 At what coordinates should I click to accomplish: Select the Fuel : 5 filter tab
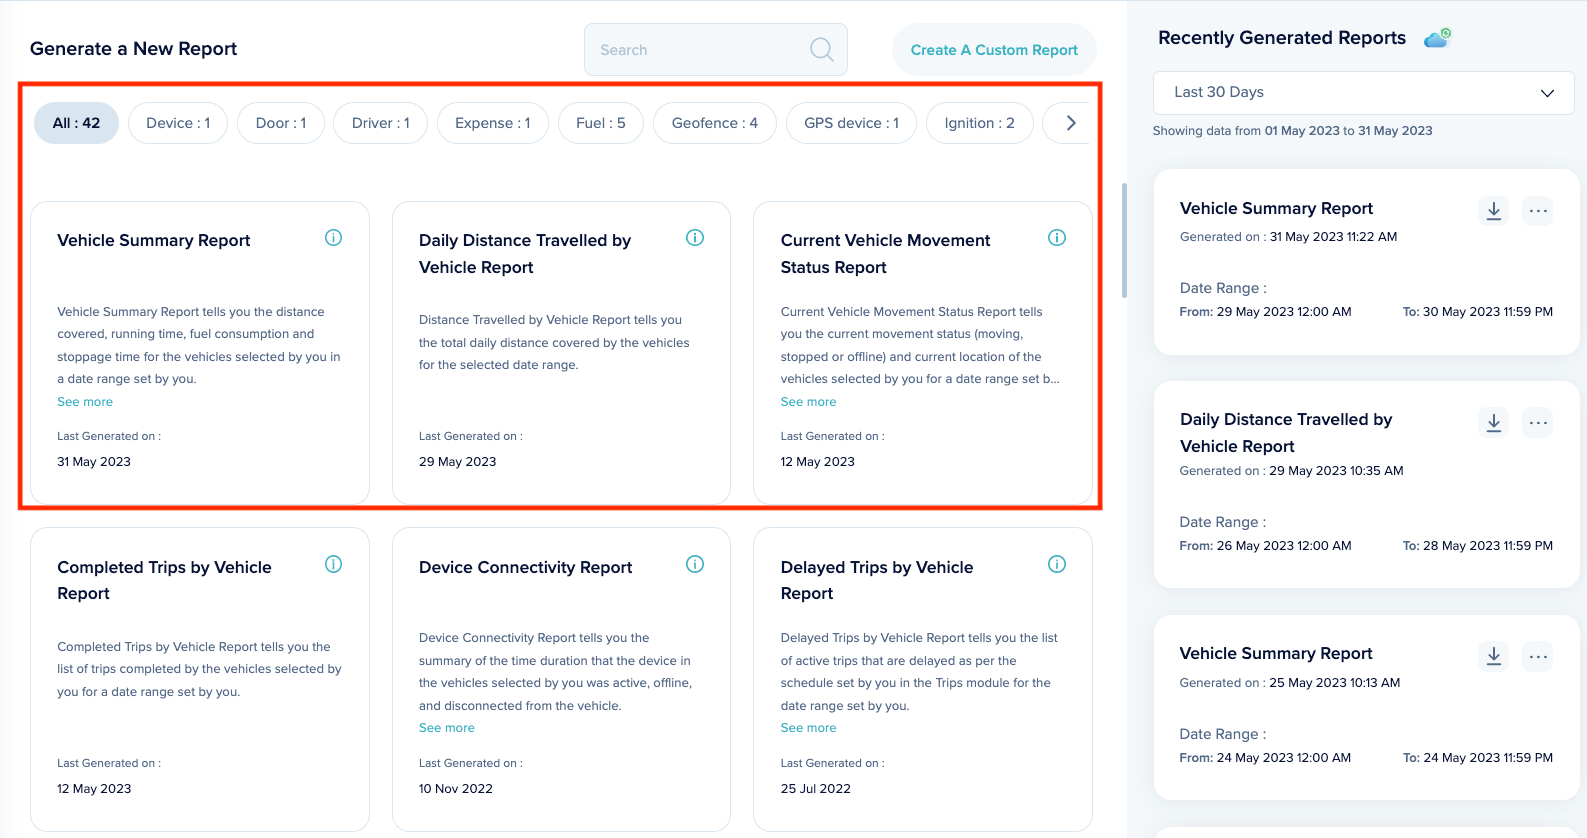[x=600, y=123]
